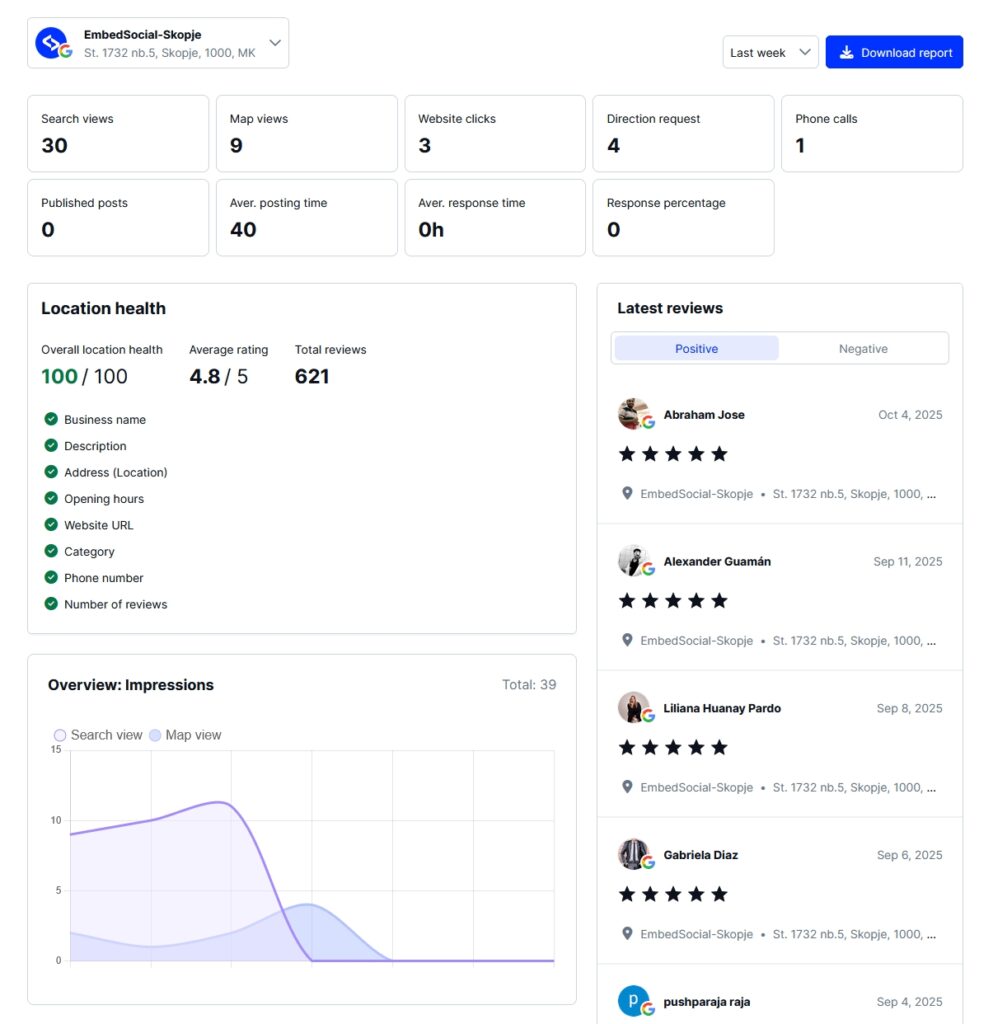Click pushparaja raja's profile avatar
Screen dimensions: 993x1024
[634, 1001]
